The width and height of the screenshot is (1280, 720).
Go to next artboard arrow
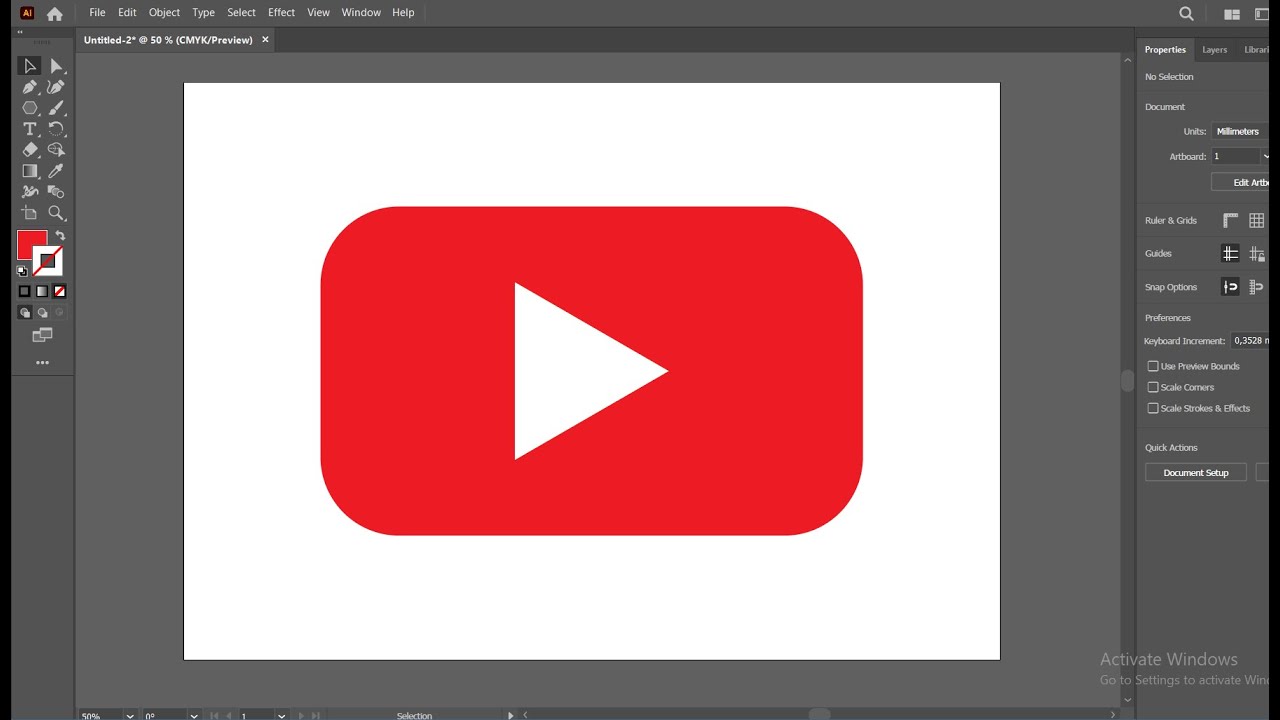301,716
